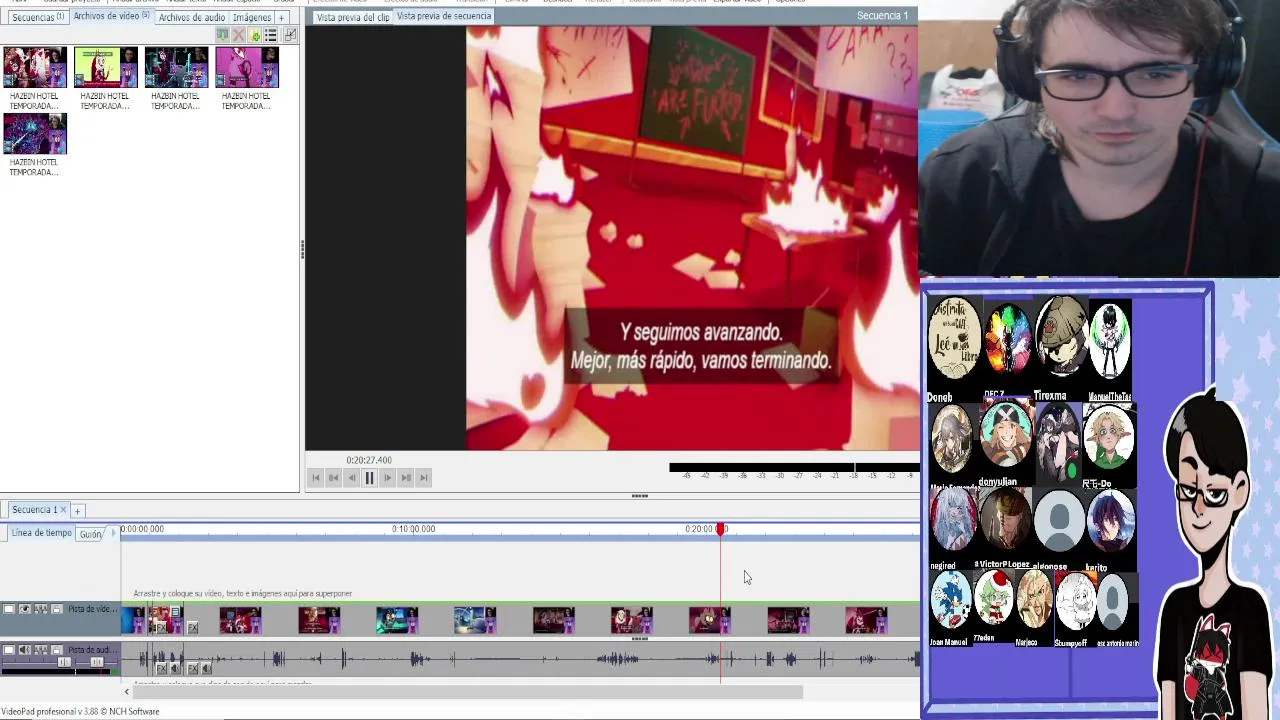Close the Secuencia 1 tab
Viewport: 1280px width, 720px height.
[x=64, y=510]
